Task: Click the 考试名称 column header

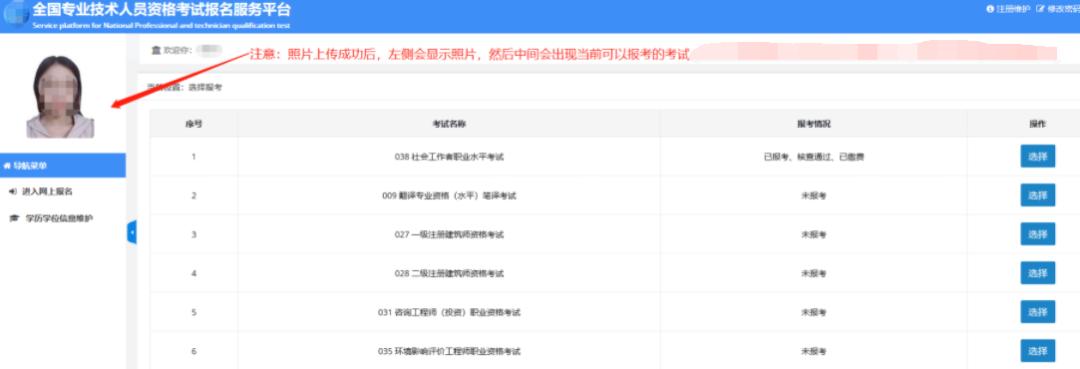Action: (449, 124)
